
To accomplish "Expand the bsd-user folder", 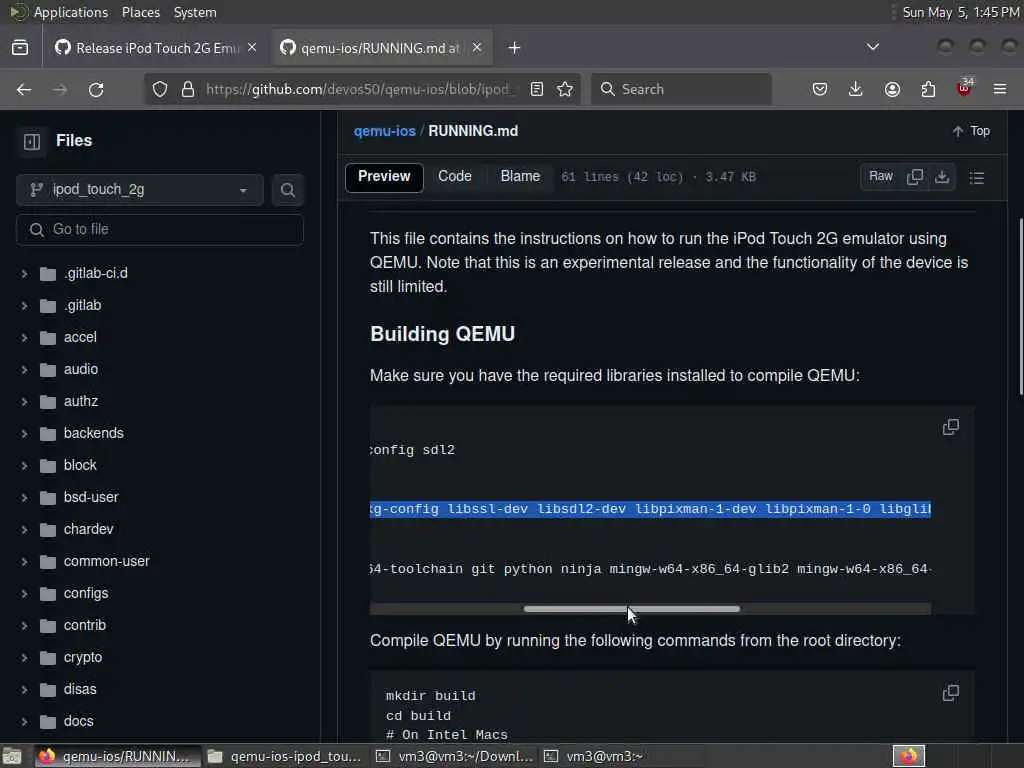I will click(x=24, y=498).
